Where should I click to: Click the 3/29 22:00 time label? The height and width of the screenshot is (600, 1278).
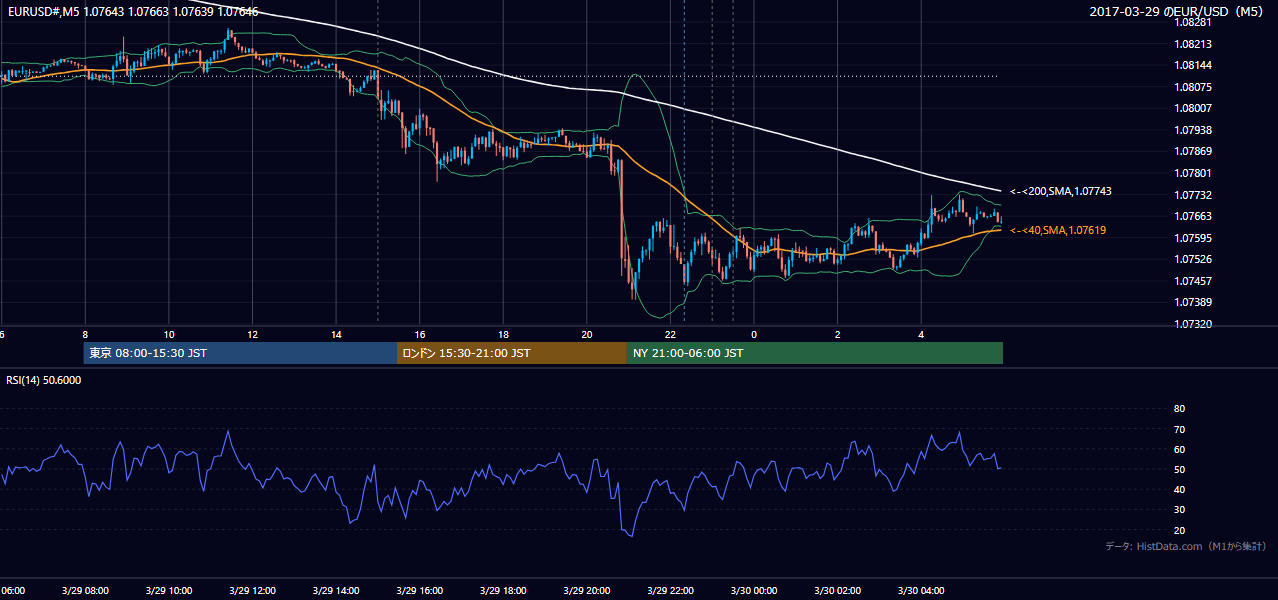669,590
